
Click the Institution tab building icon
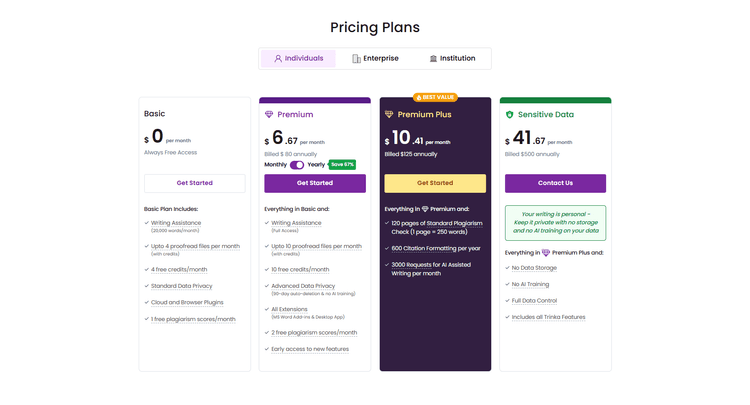(x=433, y=59)
